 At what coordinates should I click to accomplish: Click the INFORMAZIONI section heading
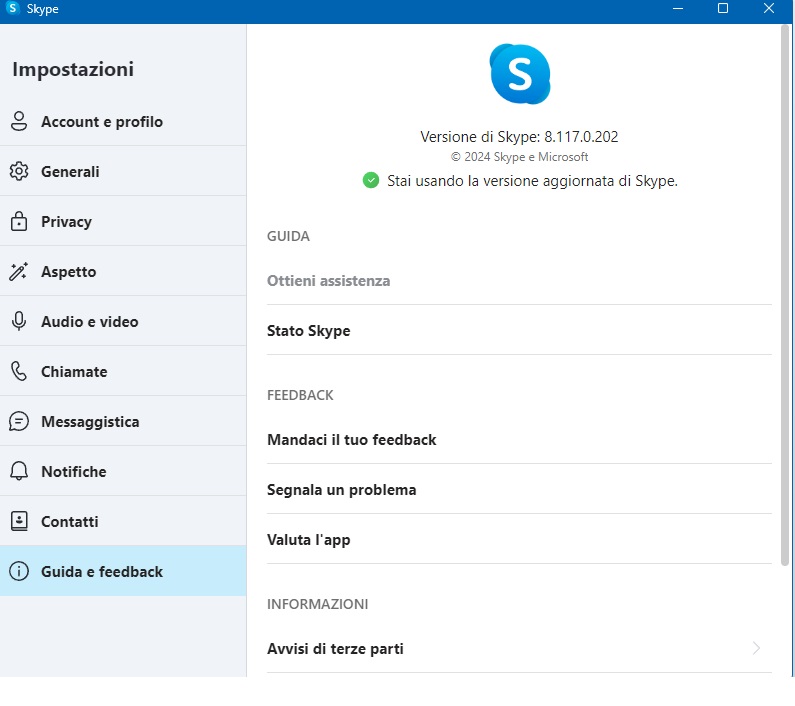coord(317,604)
